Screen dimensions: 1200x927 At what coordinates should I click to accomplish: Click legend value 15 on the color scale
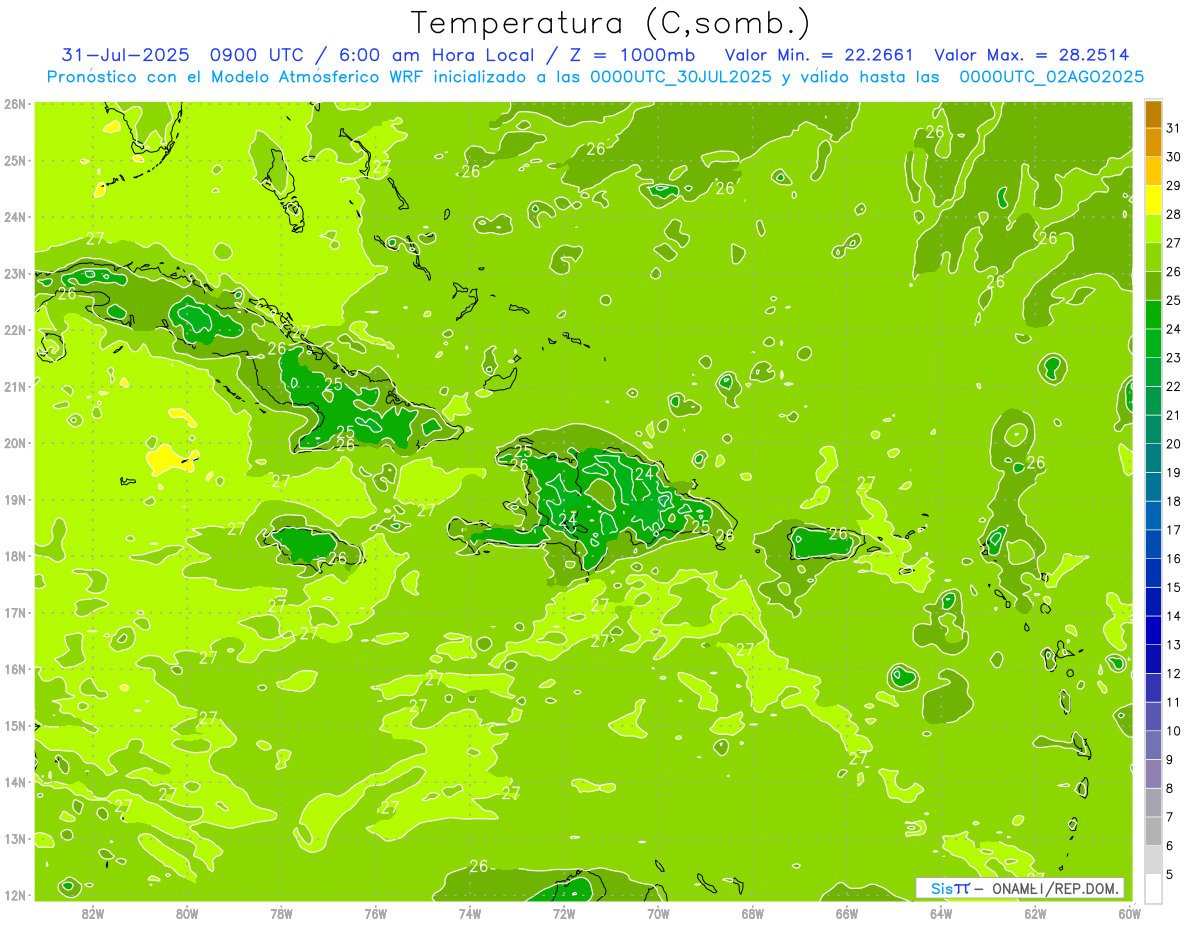(x=1173, y=587)
